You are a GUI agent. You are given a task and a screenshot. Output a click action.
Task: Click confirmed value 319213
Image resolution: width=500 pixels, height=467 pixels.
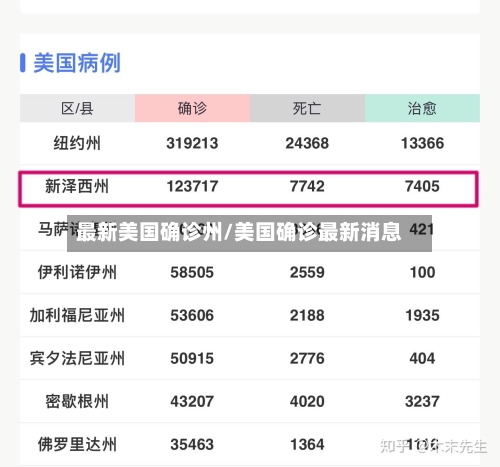click(192, 143)
